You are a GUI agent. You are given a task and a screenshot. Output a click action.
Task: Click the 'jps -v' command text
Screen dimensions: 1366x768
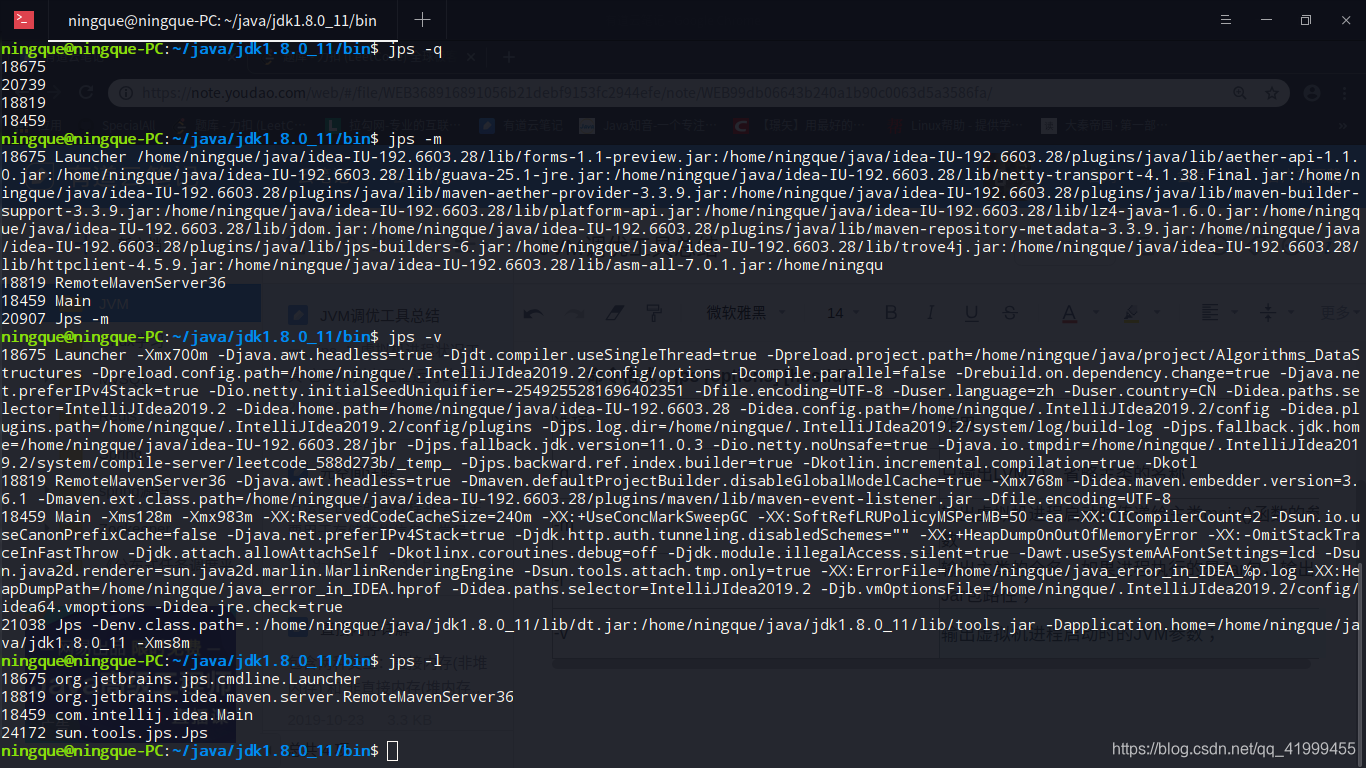[x=415, y=337]
